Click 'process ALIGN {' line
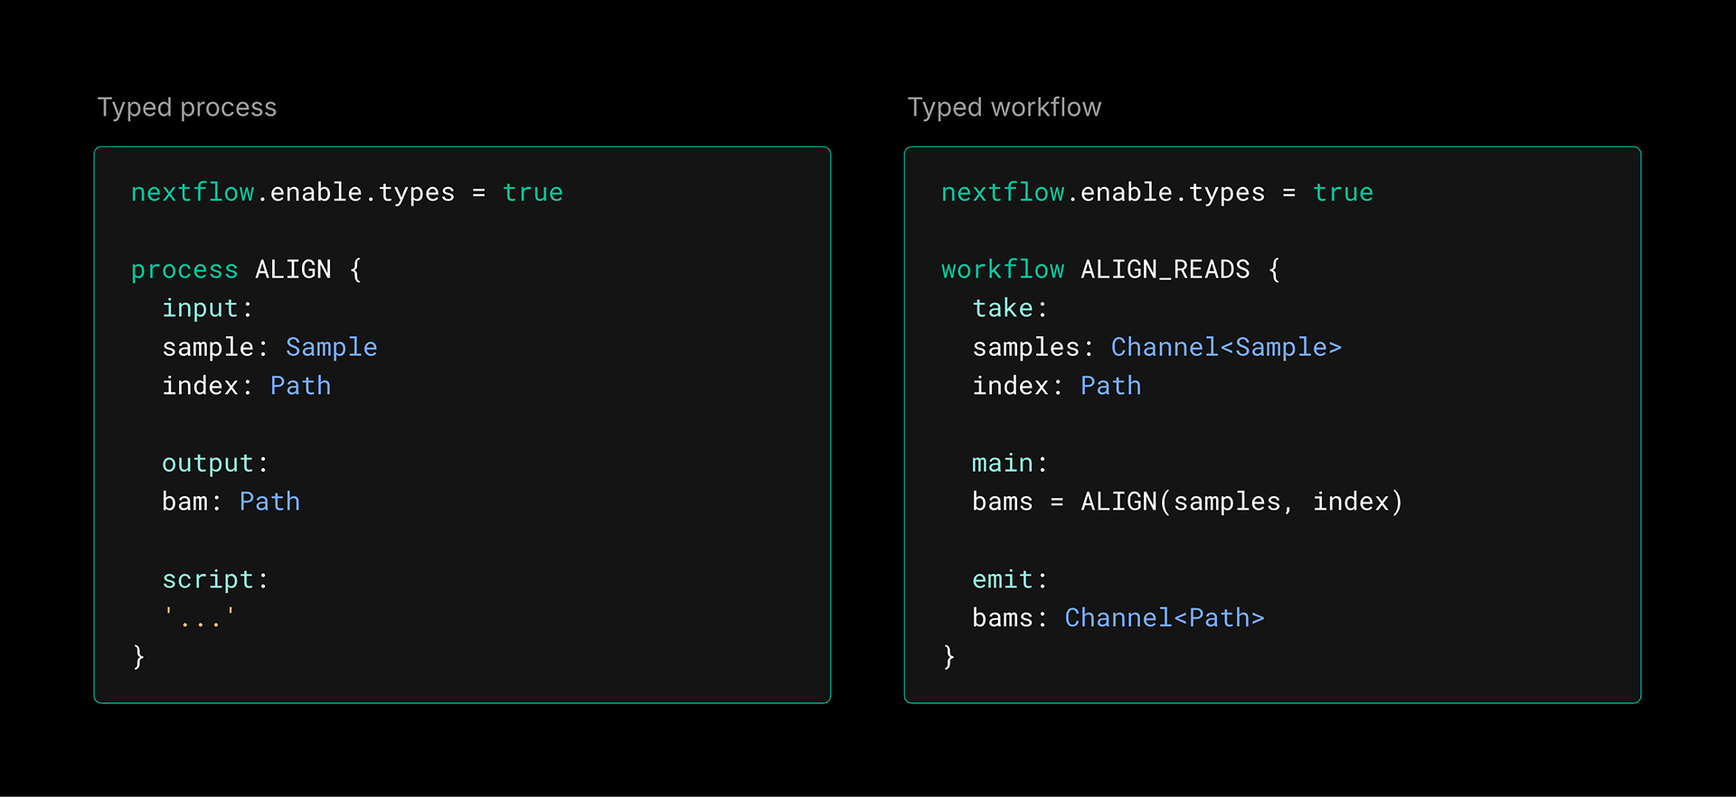The width and height of the screenshot is (1736, 797). 246,270
